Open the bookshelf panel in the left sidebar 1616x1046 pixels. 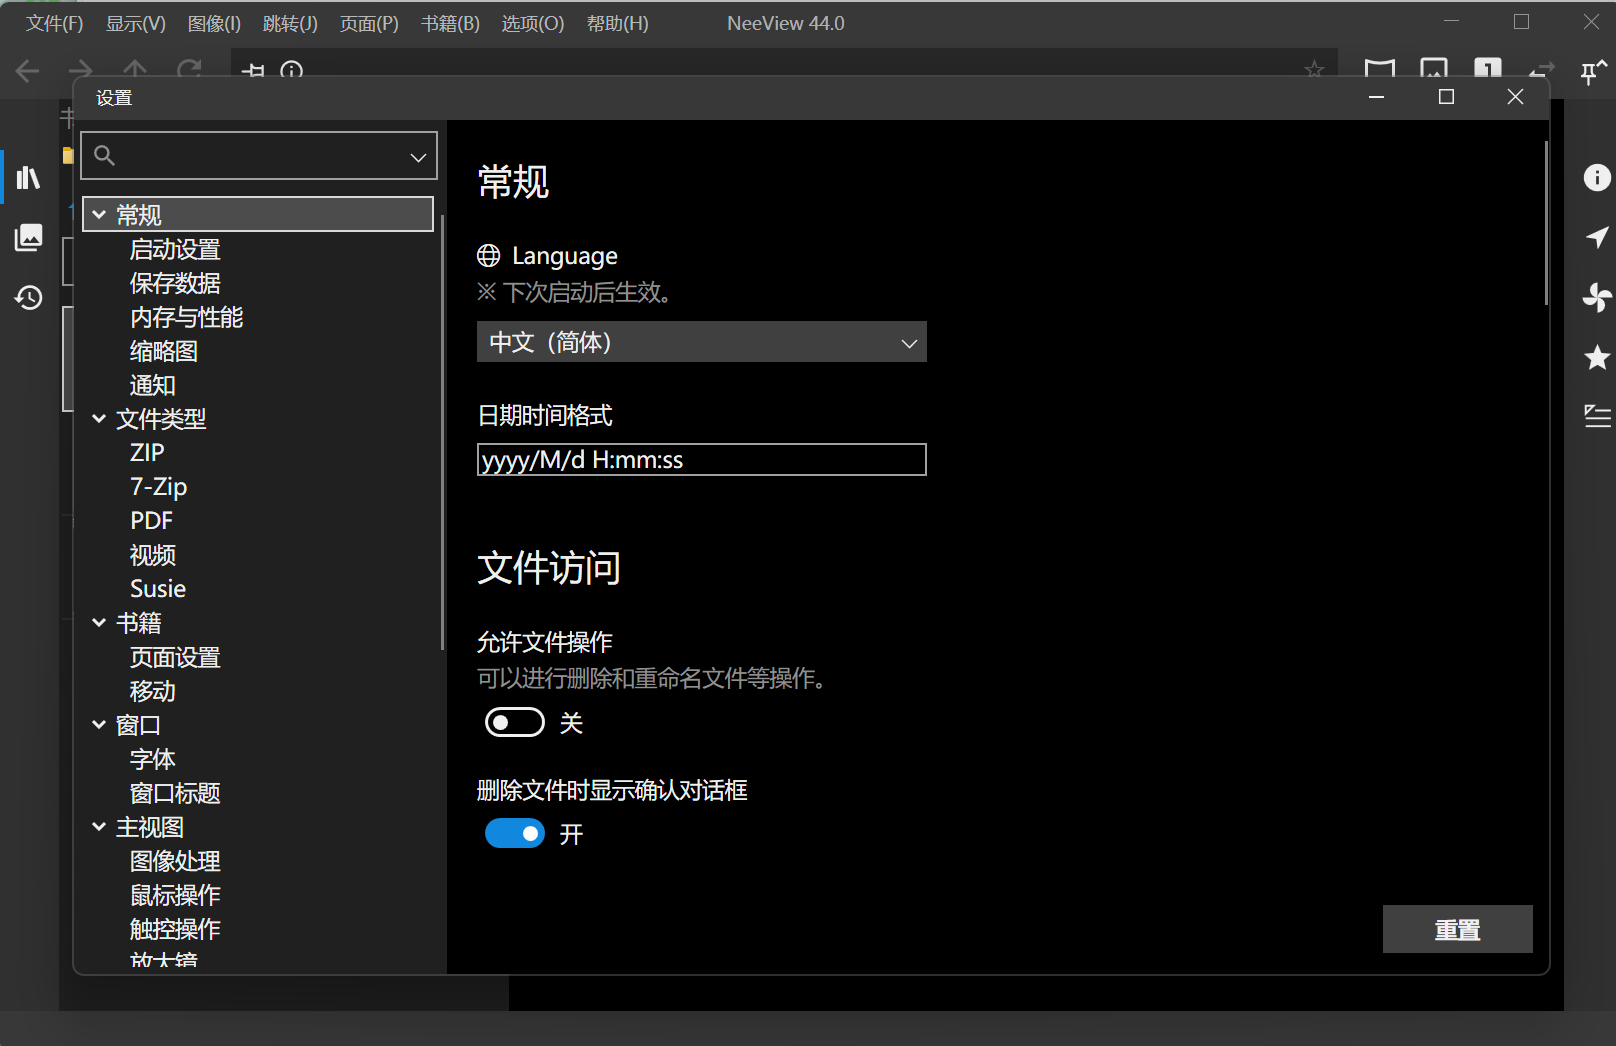[x=29, y=177]
